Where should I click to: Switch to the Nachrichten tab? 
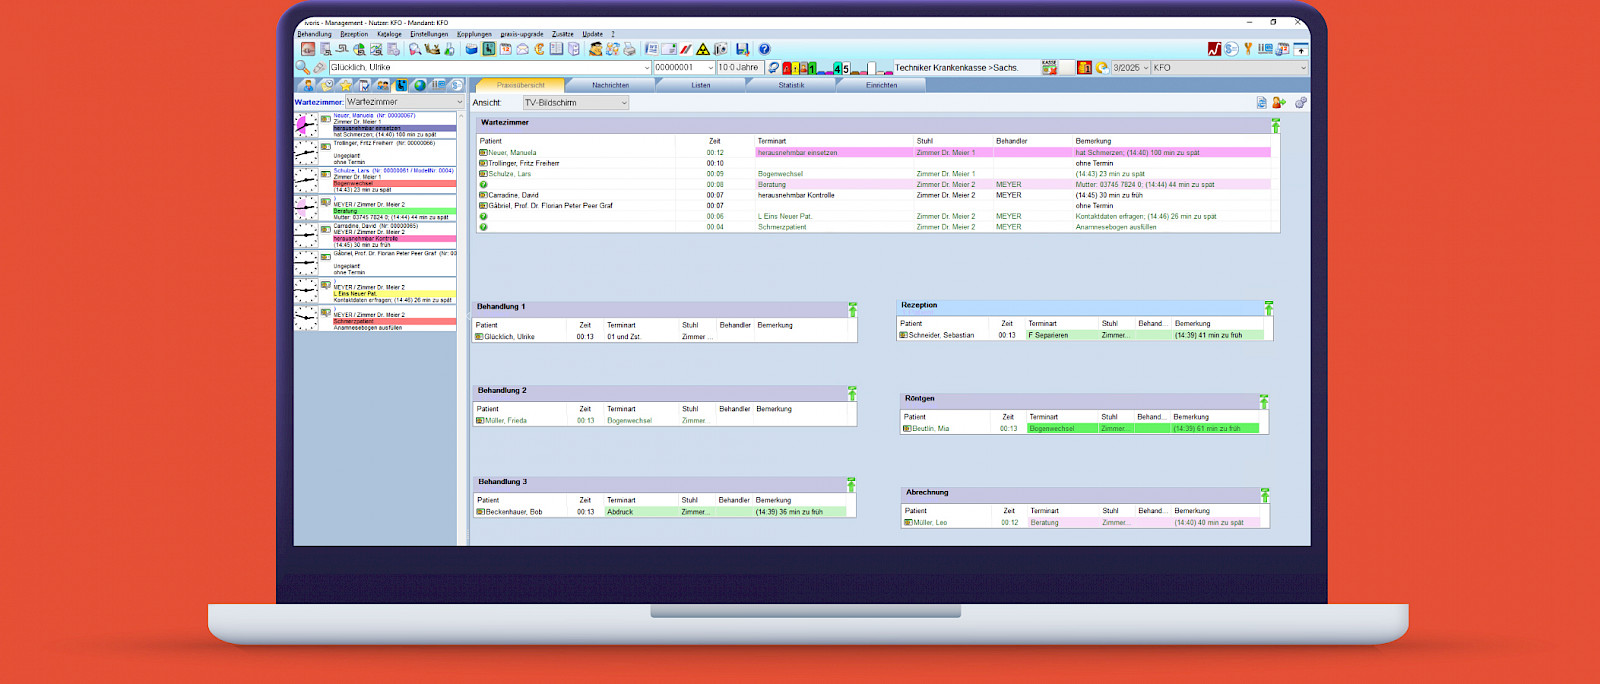click(x=610, y=85)
